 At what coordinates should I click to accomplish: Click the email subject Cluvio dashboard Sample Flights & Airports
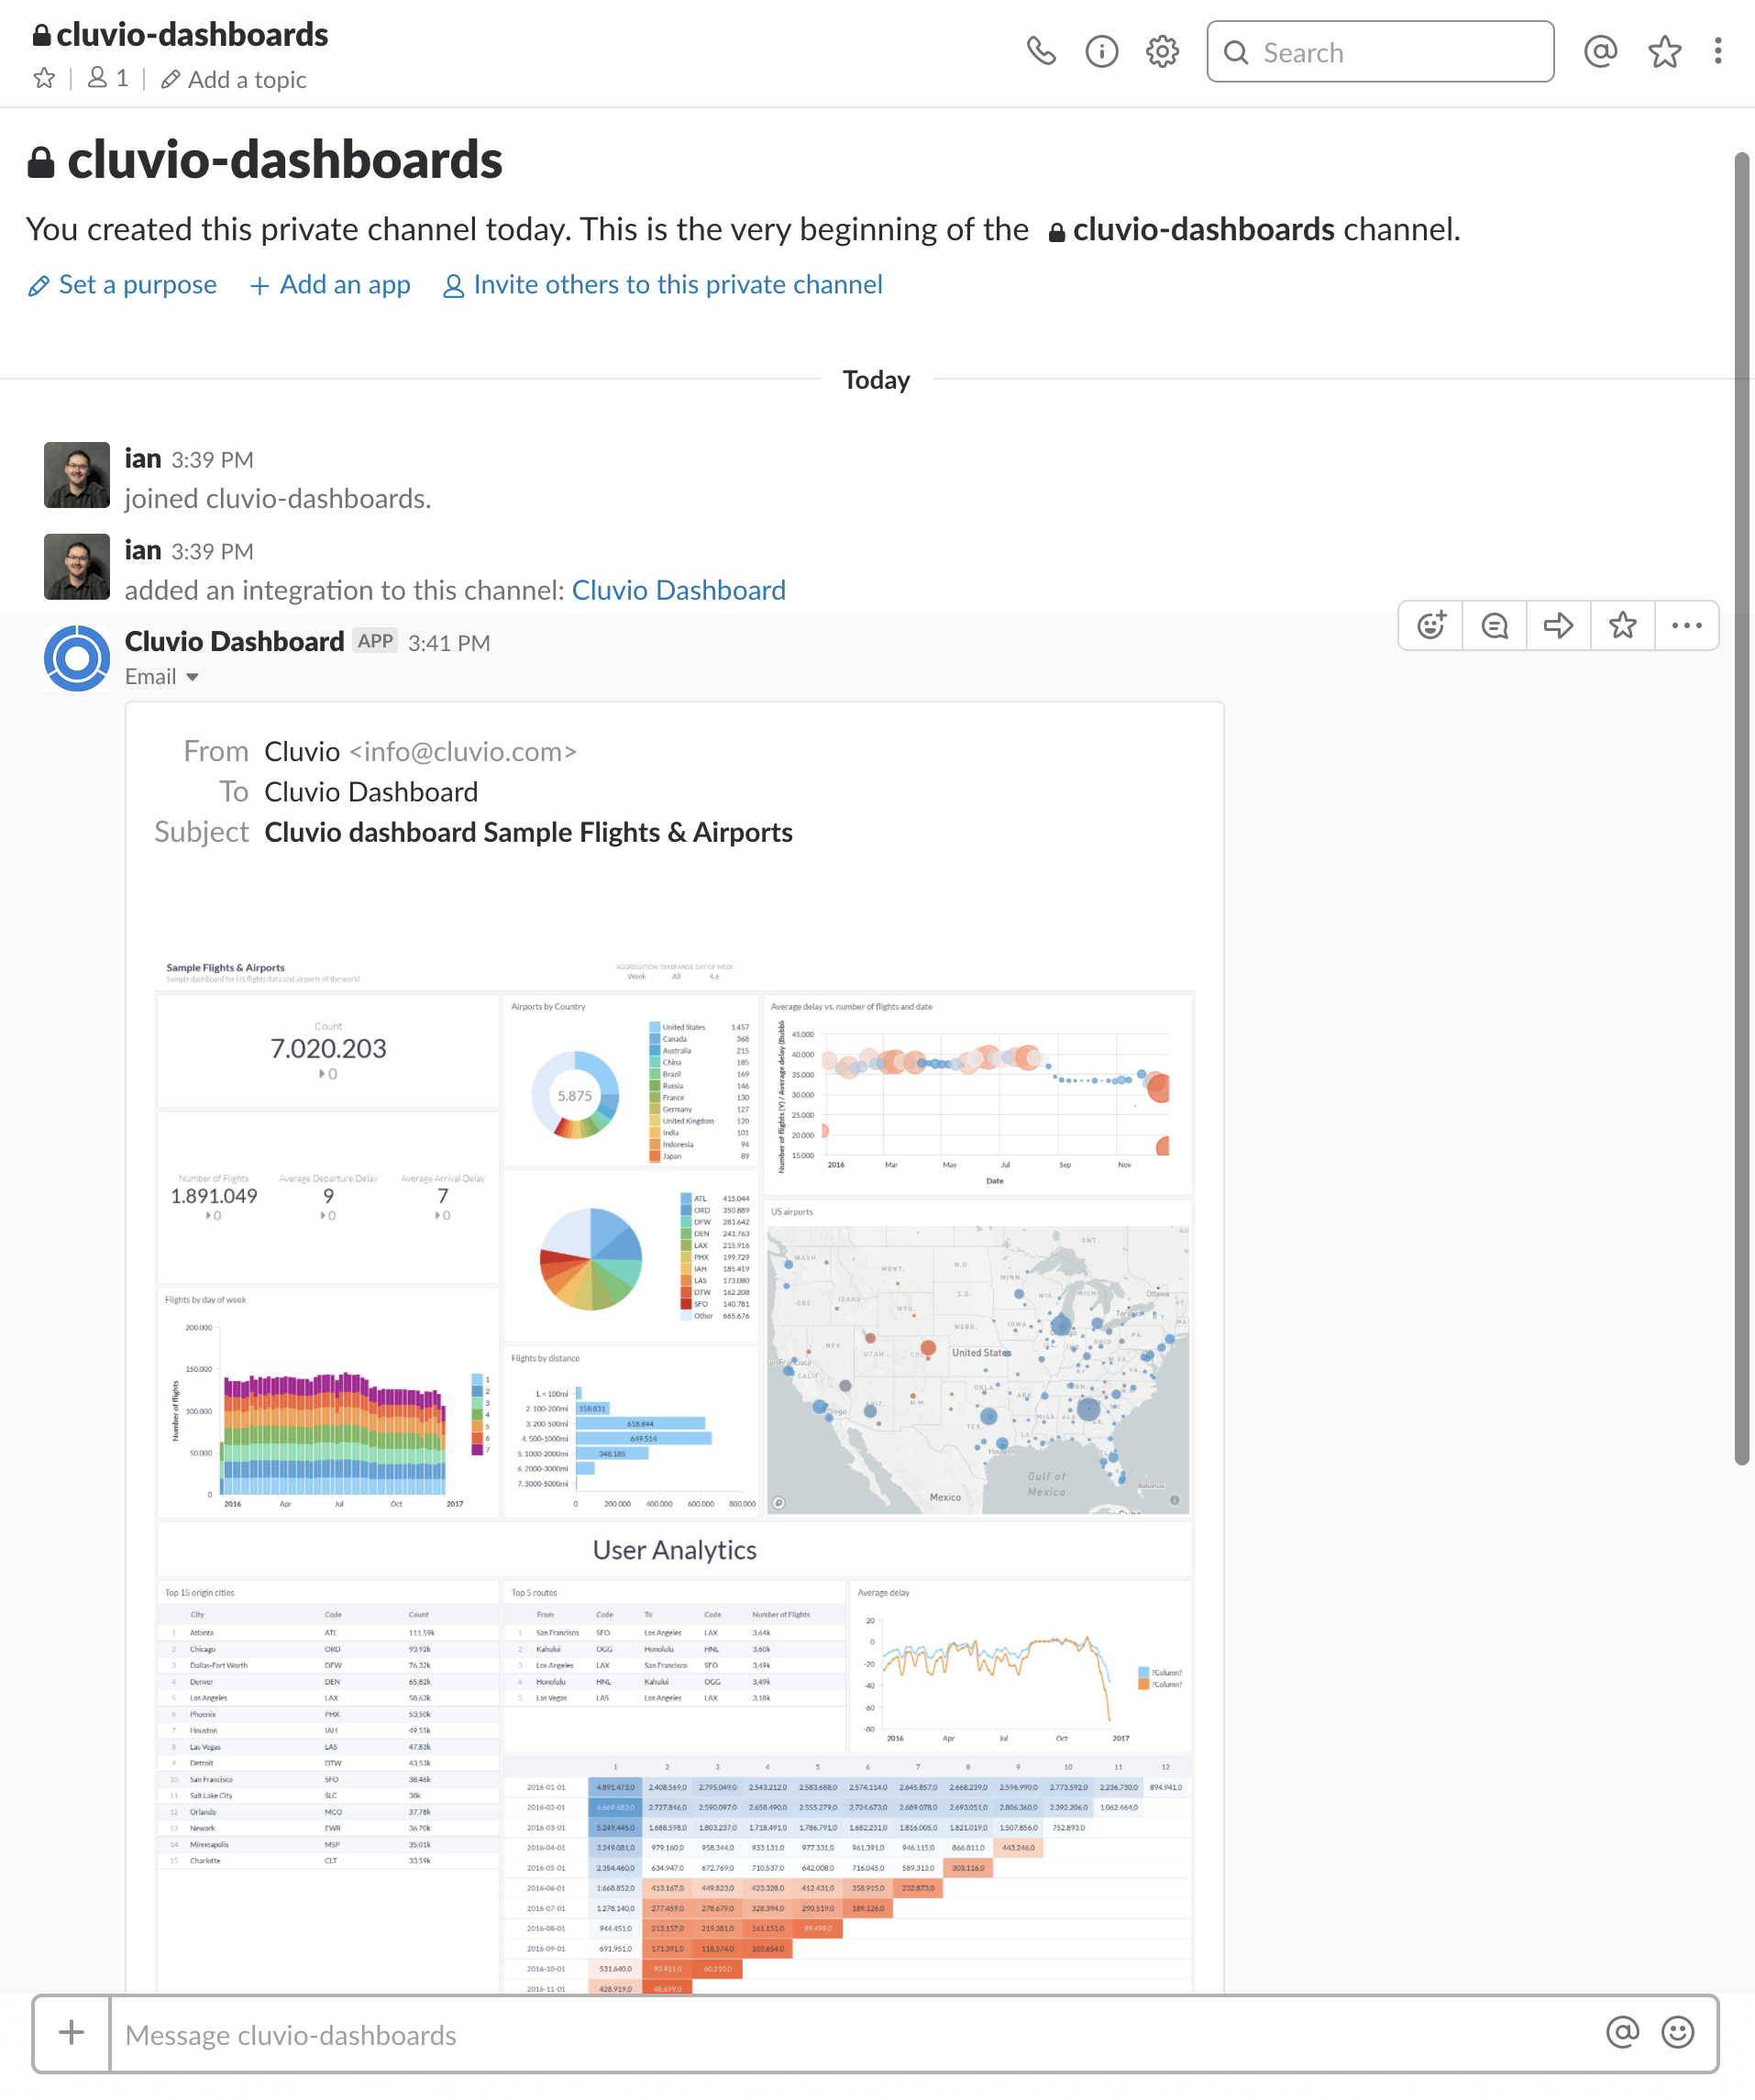(528, 833)
